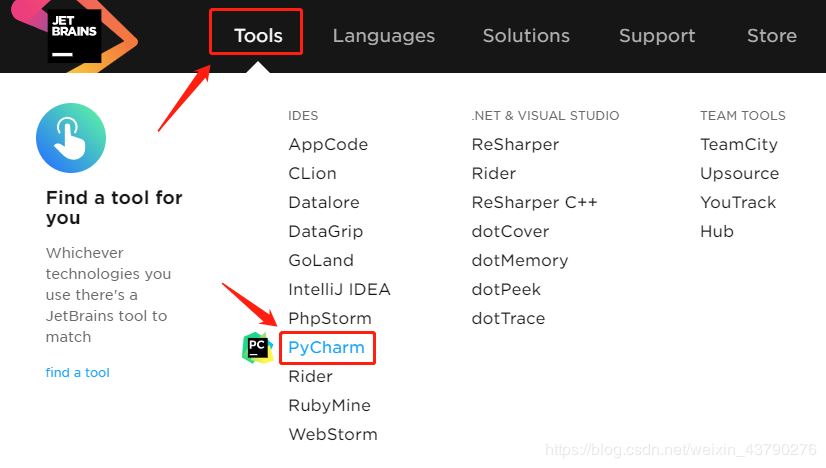Open the Support menu
This screenshot has height=468, width=826.
coord(657,36)
